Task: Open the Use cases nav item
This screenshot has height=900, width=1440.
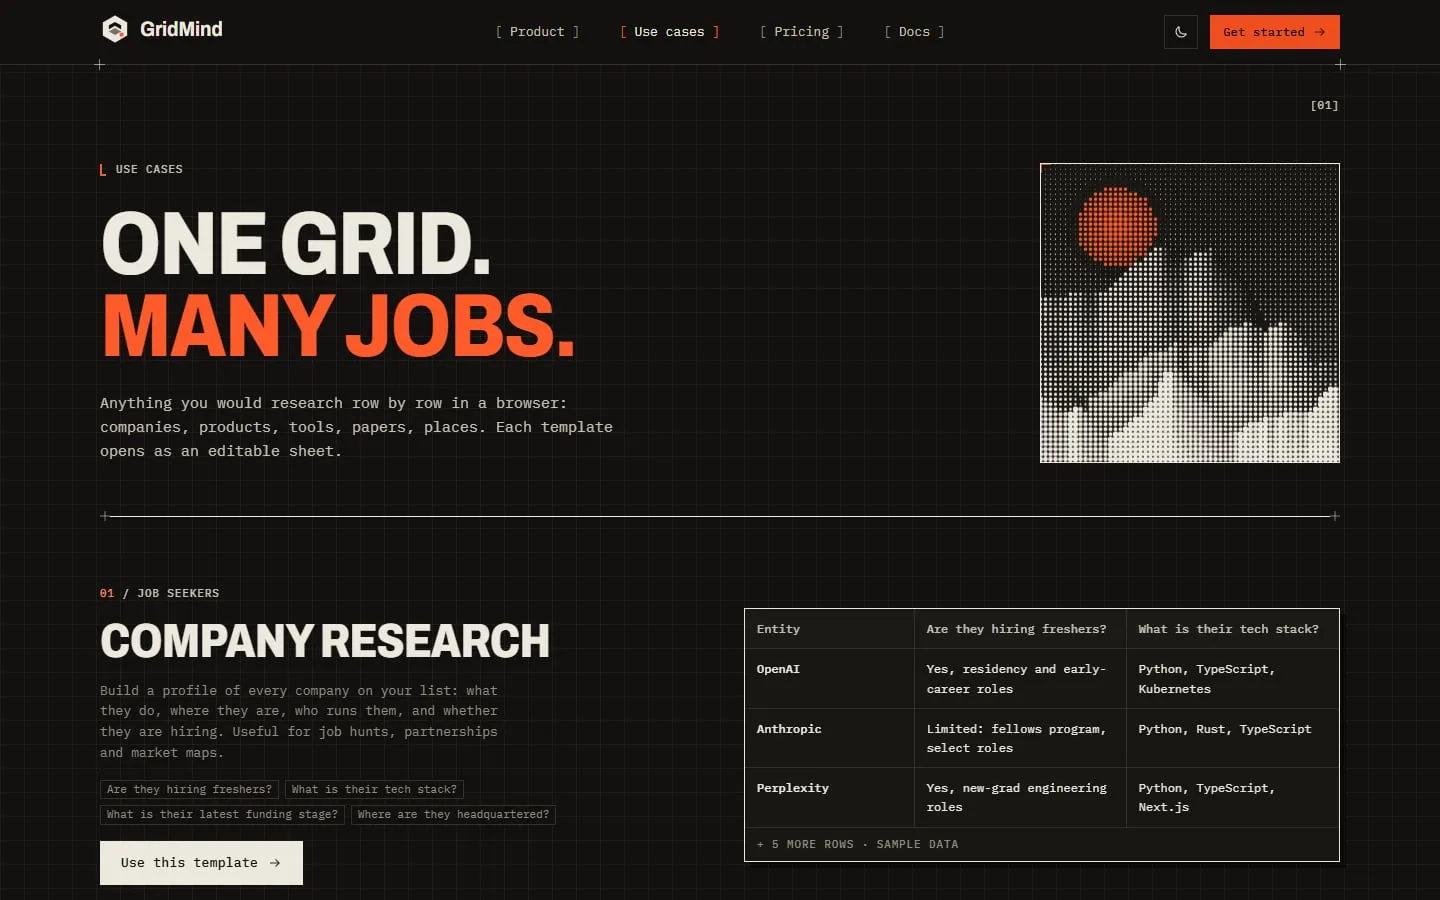Action: click(x=669, y=32)
